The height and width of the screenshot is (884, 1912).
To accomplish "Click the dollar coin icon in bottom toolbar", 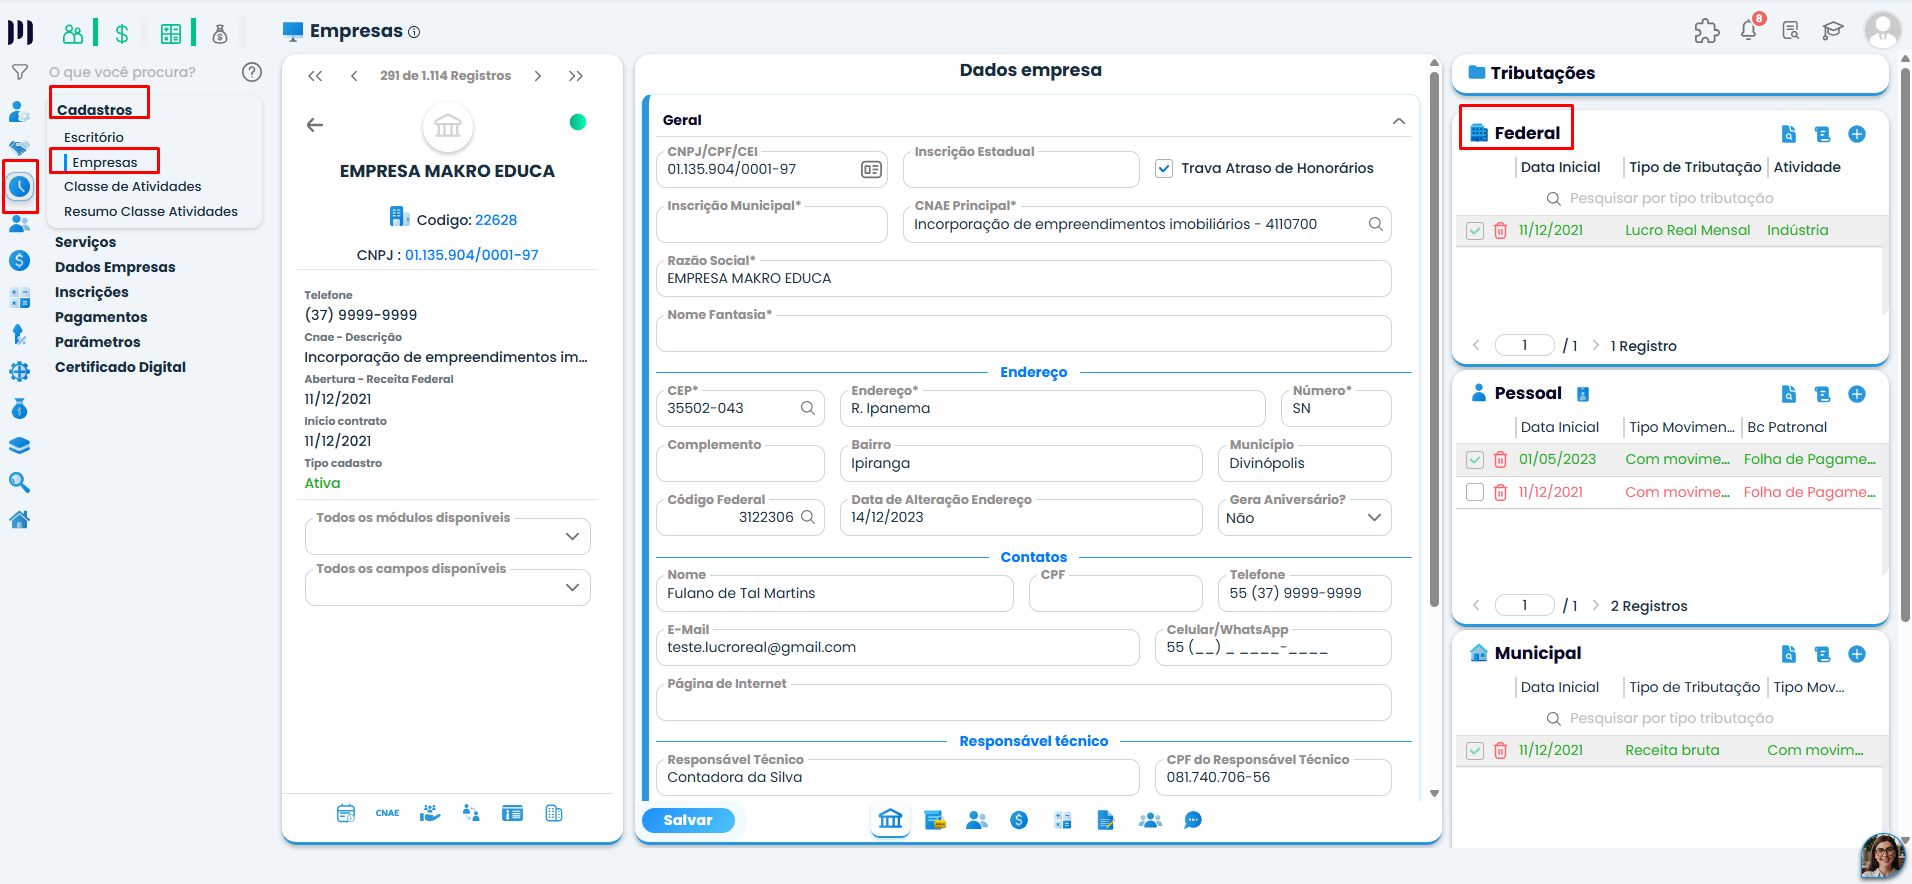I will coord(1019,820).
